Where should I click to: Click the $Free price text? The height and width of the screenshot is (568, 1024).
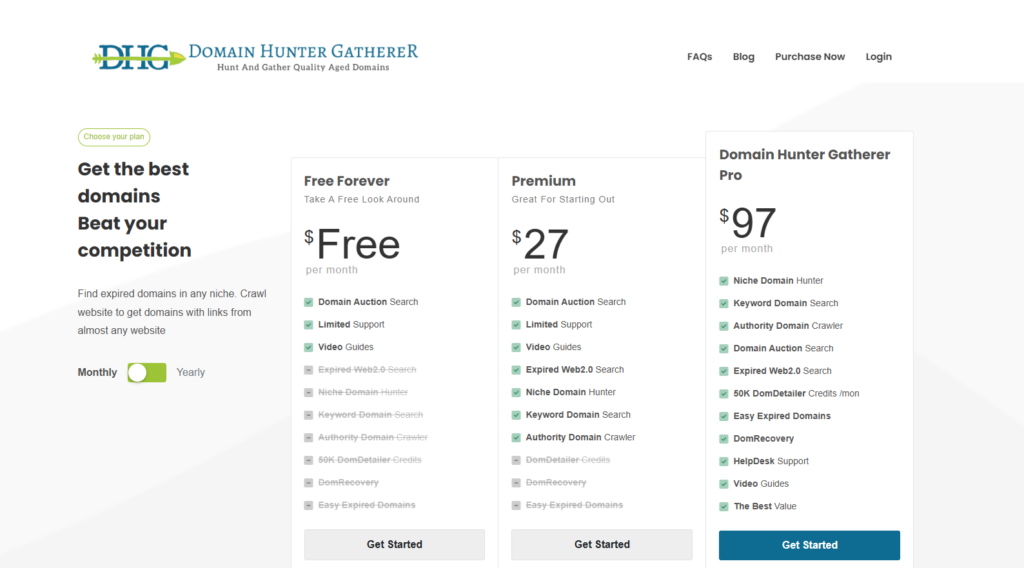pyautogui.click(x=352, y=244)
